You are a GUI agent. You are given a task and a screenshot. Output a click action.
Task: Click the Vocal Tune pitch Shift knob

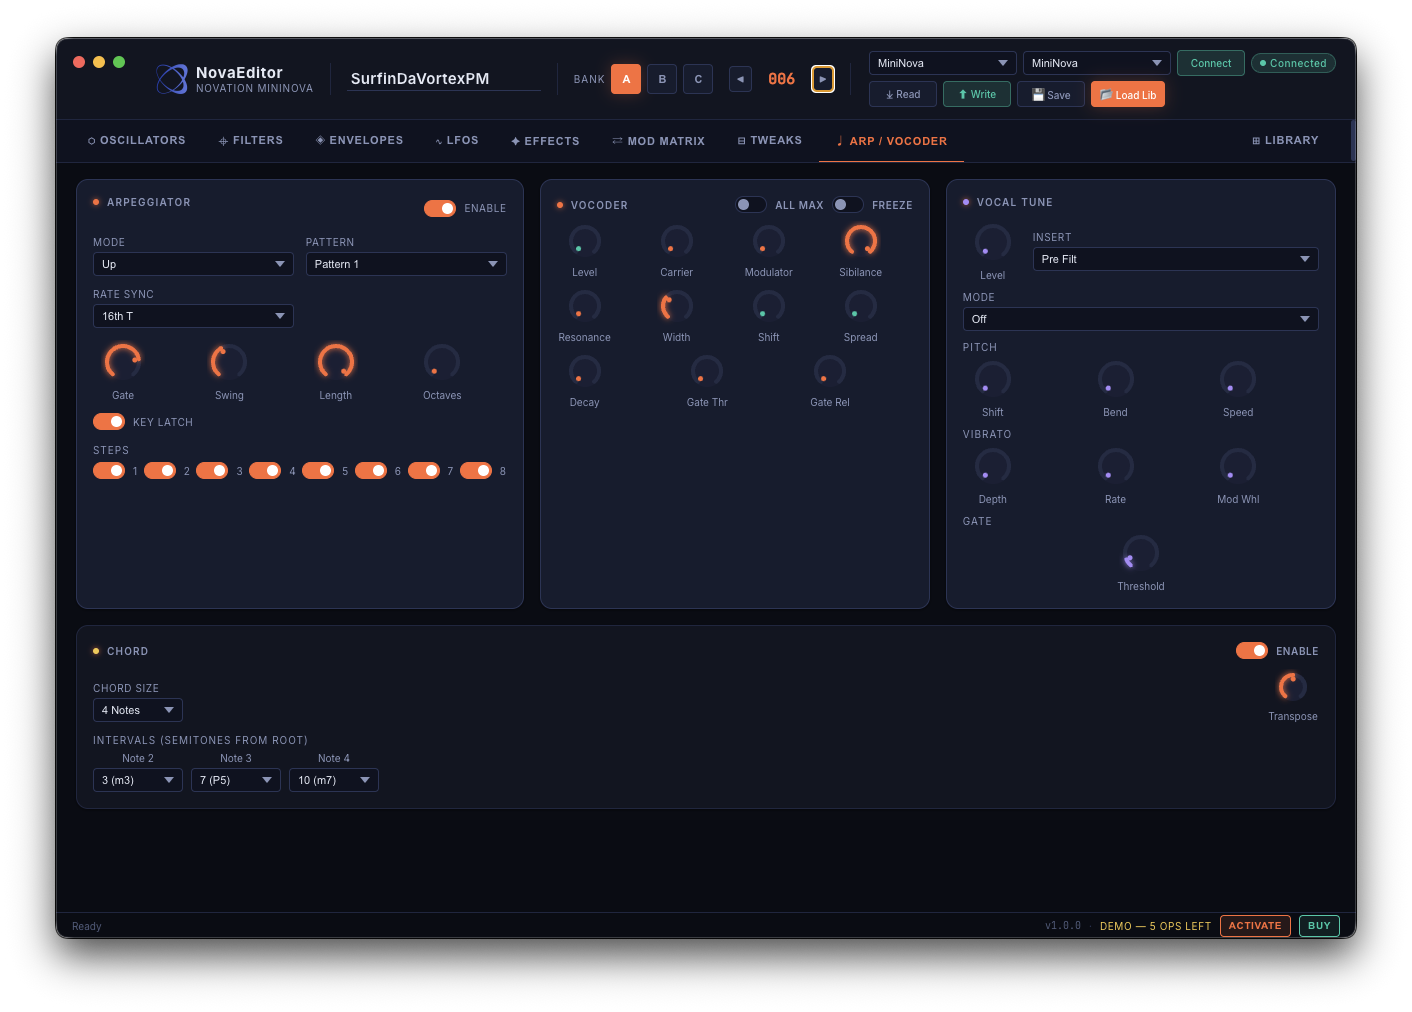pyautogui.click(x=993, y=380)
